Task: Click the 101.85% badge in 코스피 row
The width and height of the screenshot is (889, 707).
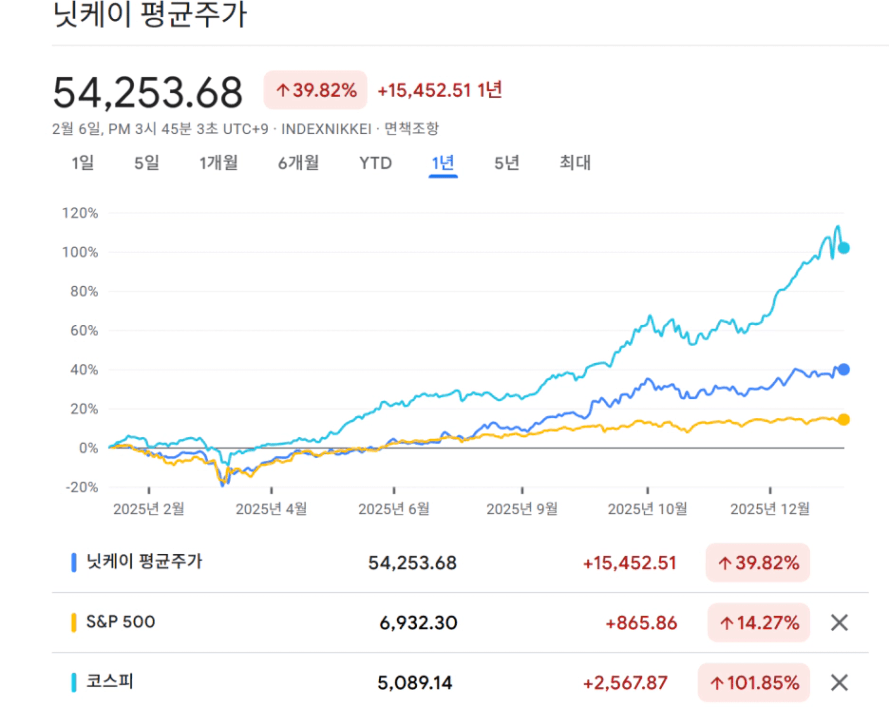Action: (x=754, y=683)
